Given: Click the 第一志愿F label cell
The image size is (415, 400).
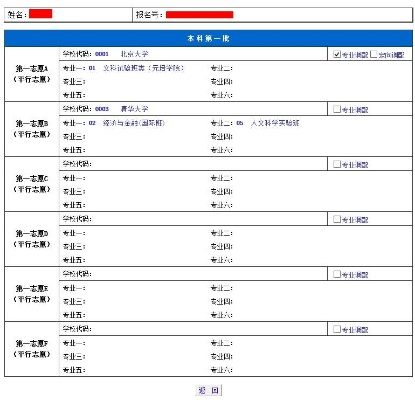Looking at the screenshot, I should [32, 349].
